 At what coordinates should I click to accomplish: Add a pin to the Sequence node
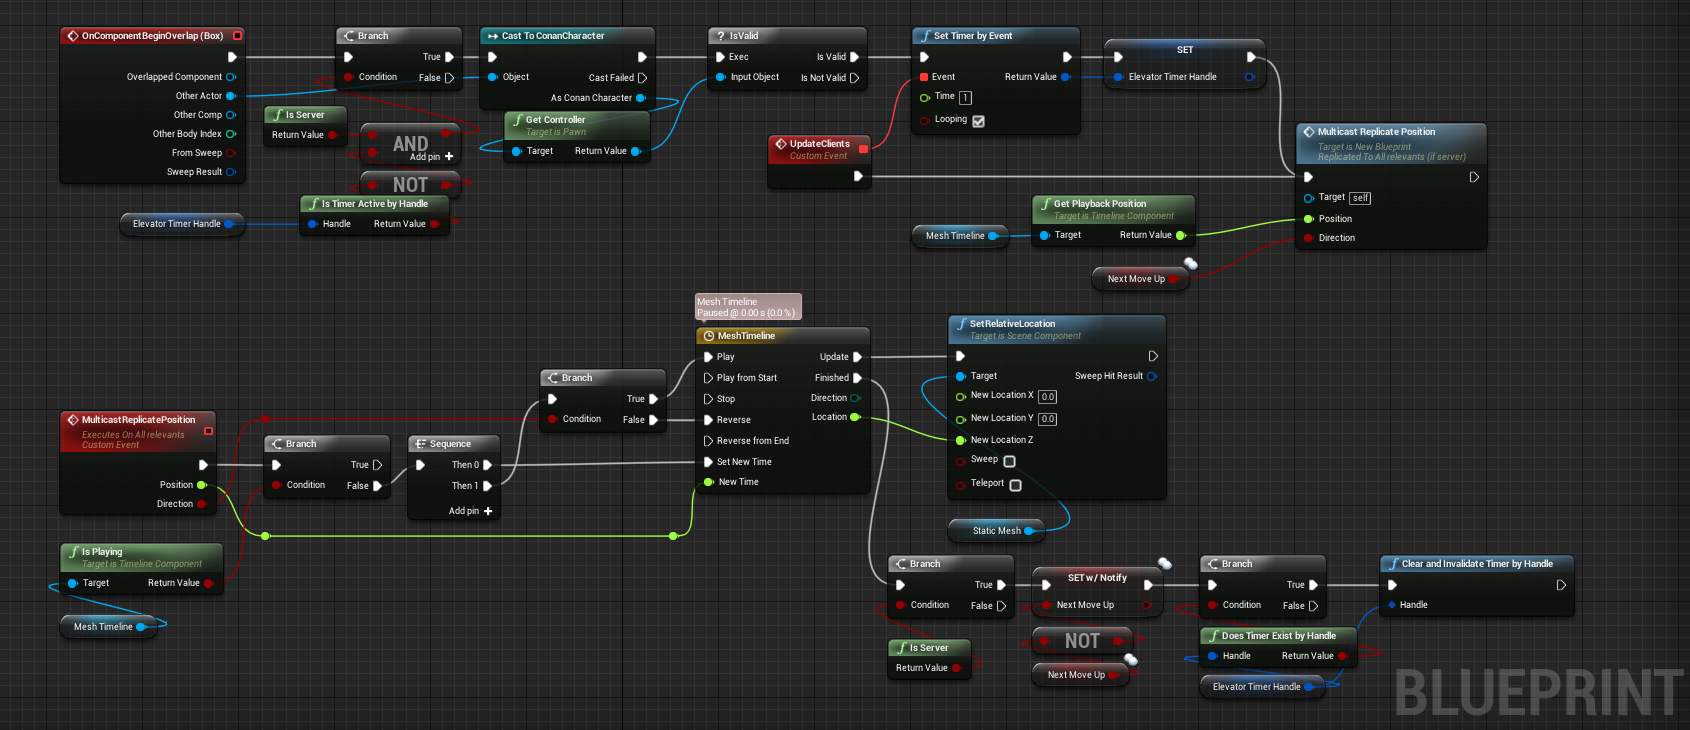pos(488,511)
